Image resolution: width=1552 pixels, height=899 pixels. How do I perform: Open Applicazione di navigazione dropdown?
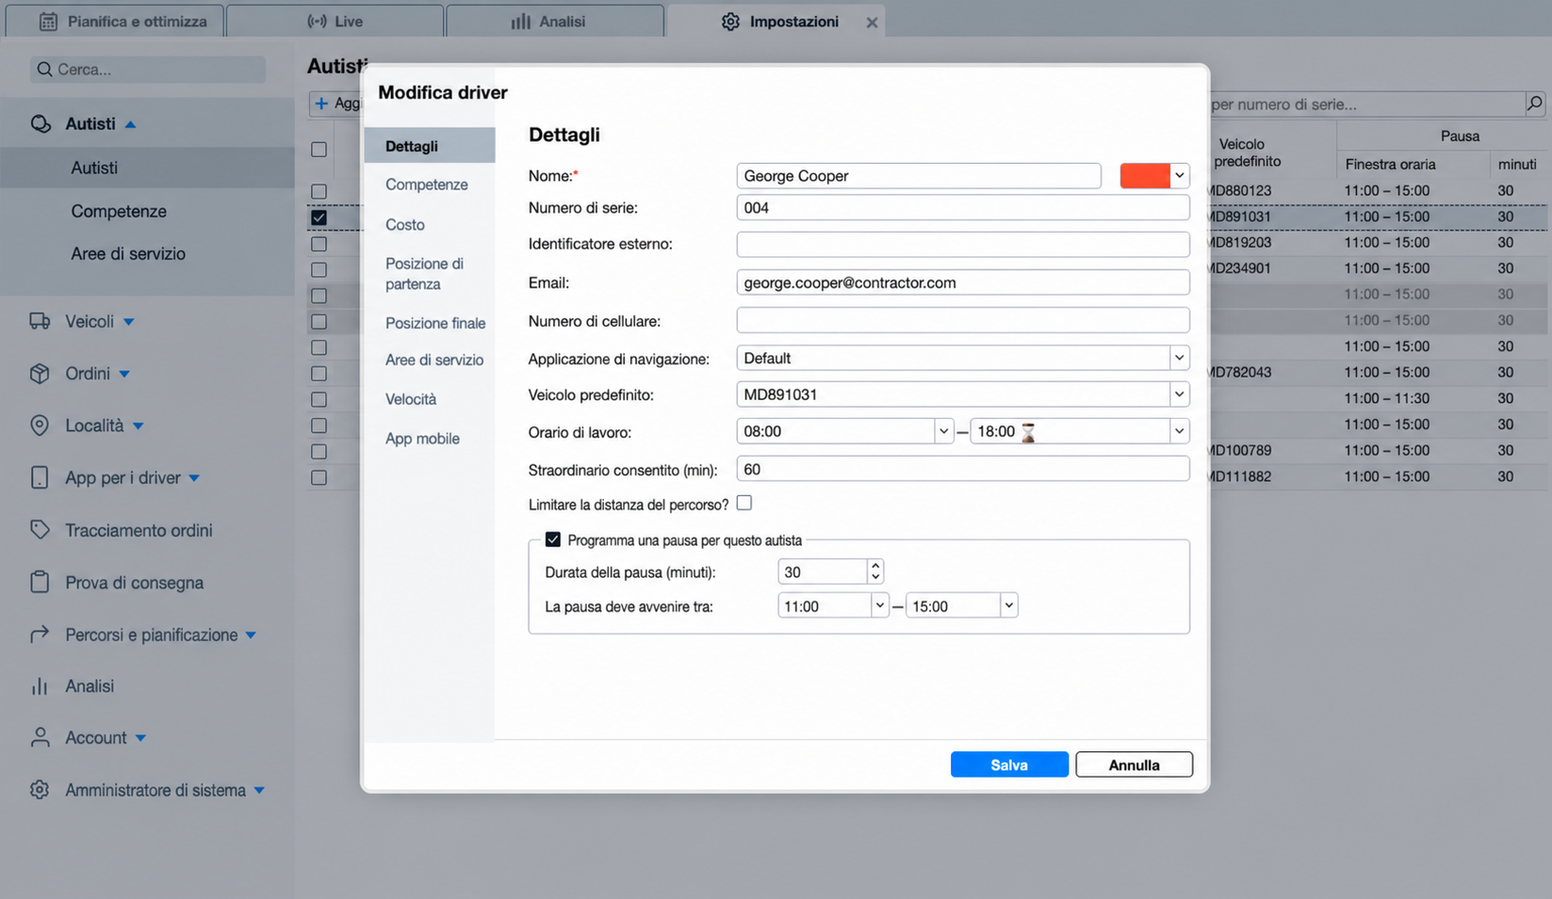(x=1179, y=358)
